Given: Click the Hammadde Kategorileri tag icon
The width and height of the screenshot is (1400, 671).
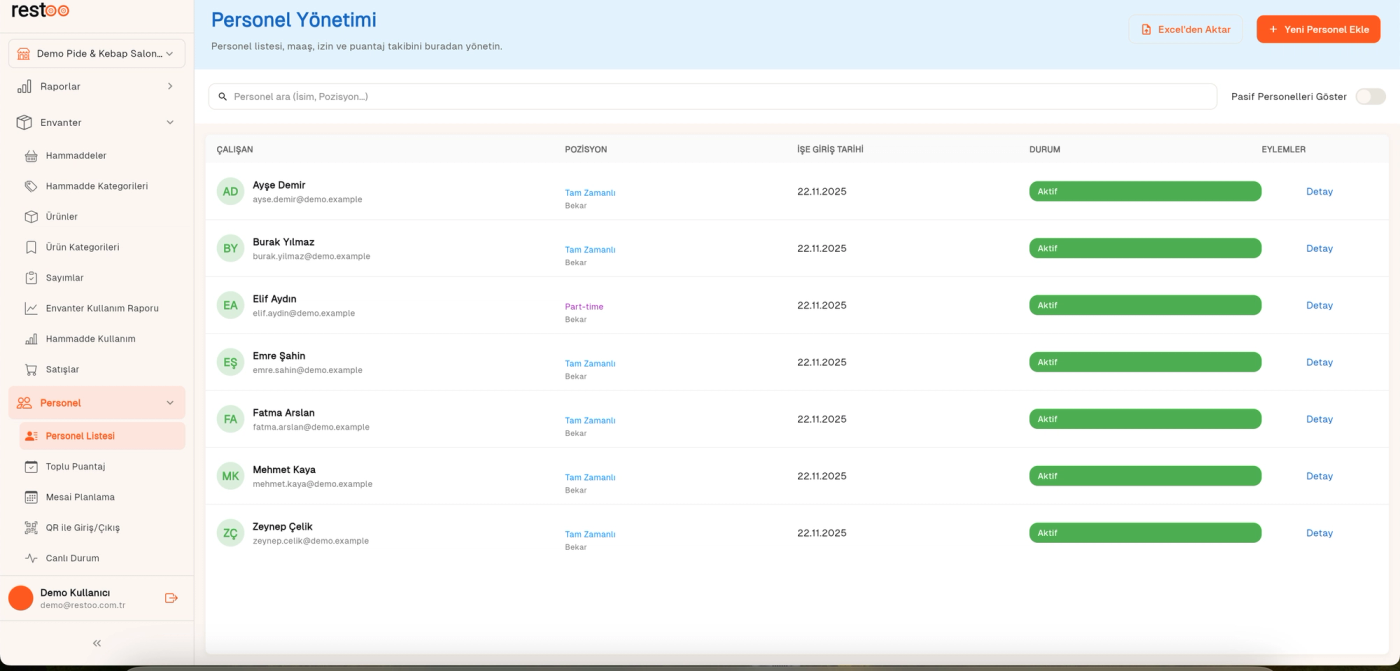Looking at the screenshot, I should click(x=31, y=186).
